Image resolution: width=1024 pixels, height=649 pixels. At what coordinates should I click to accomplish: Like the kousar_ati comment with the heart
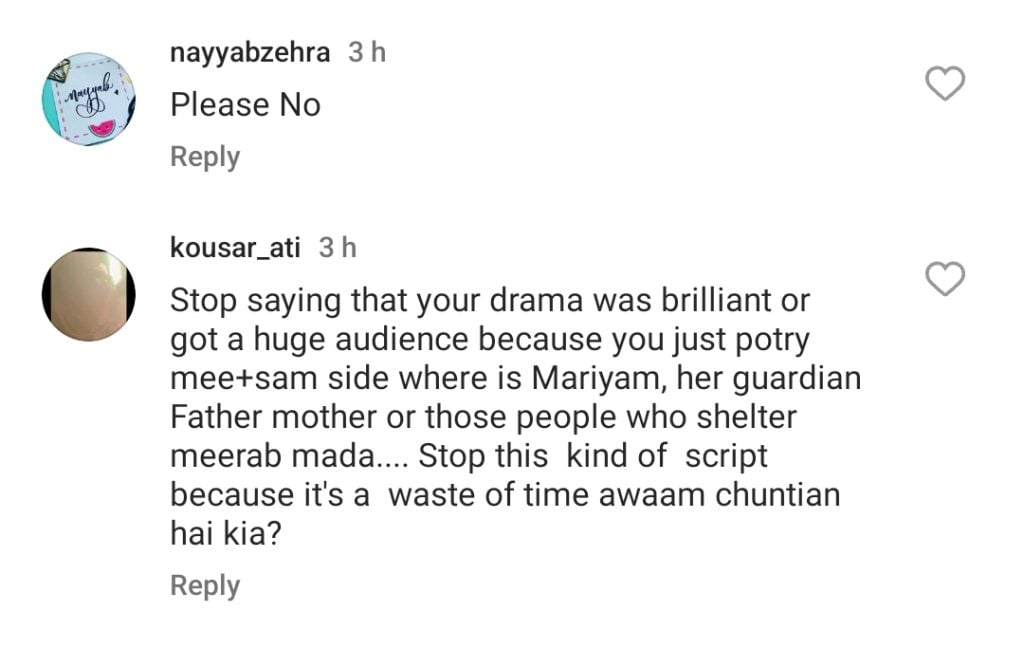pyautogui.click(x=944, y=279)
